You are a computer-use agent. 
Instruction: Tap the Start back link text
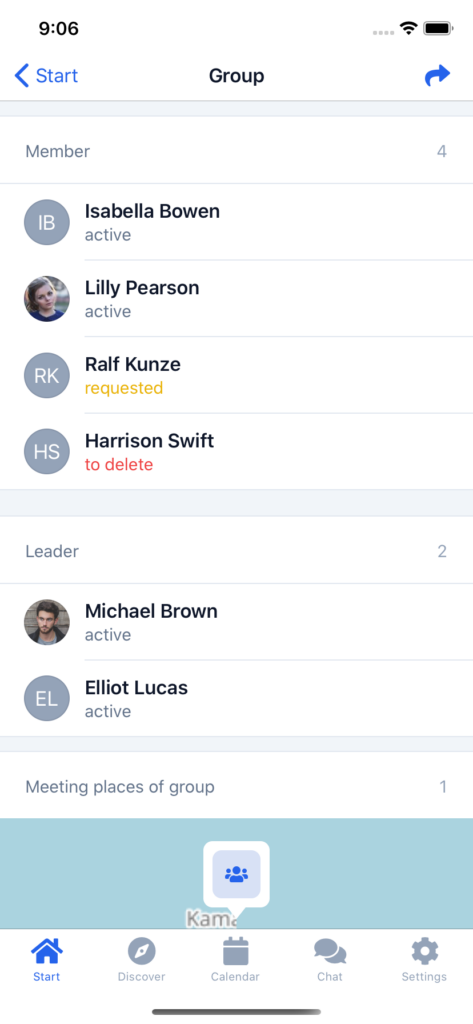pyautogui.click(x=57, y=76)
